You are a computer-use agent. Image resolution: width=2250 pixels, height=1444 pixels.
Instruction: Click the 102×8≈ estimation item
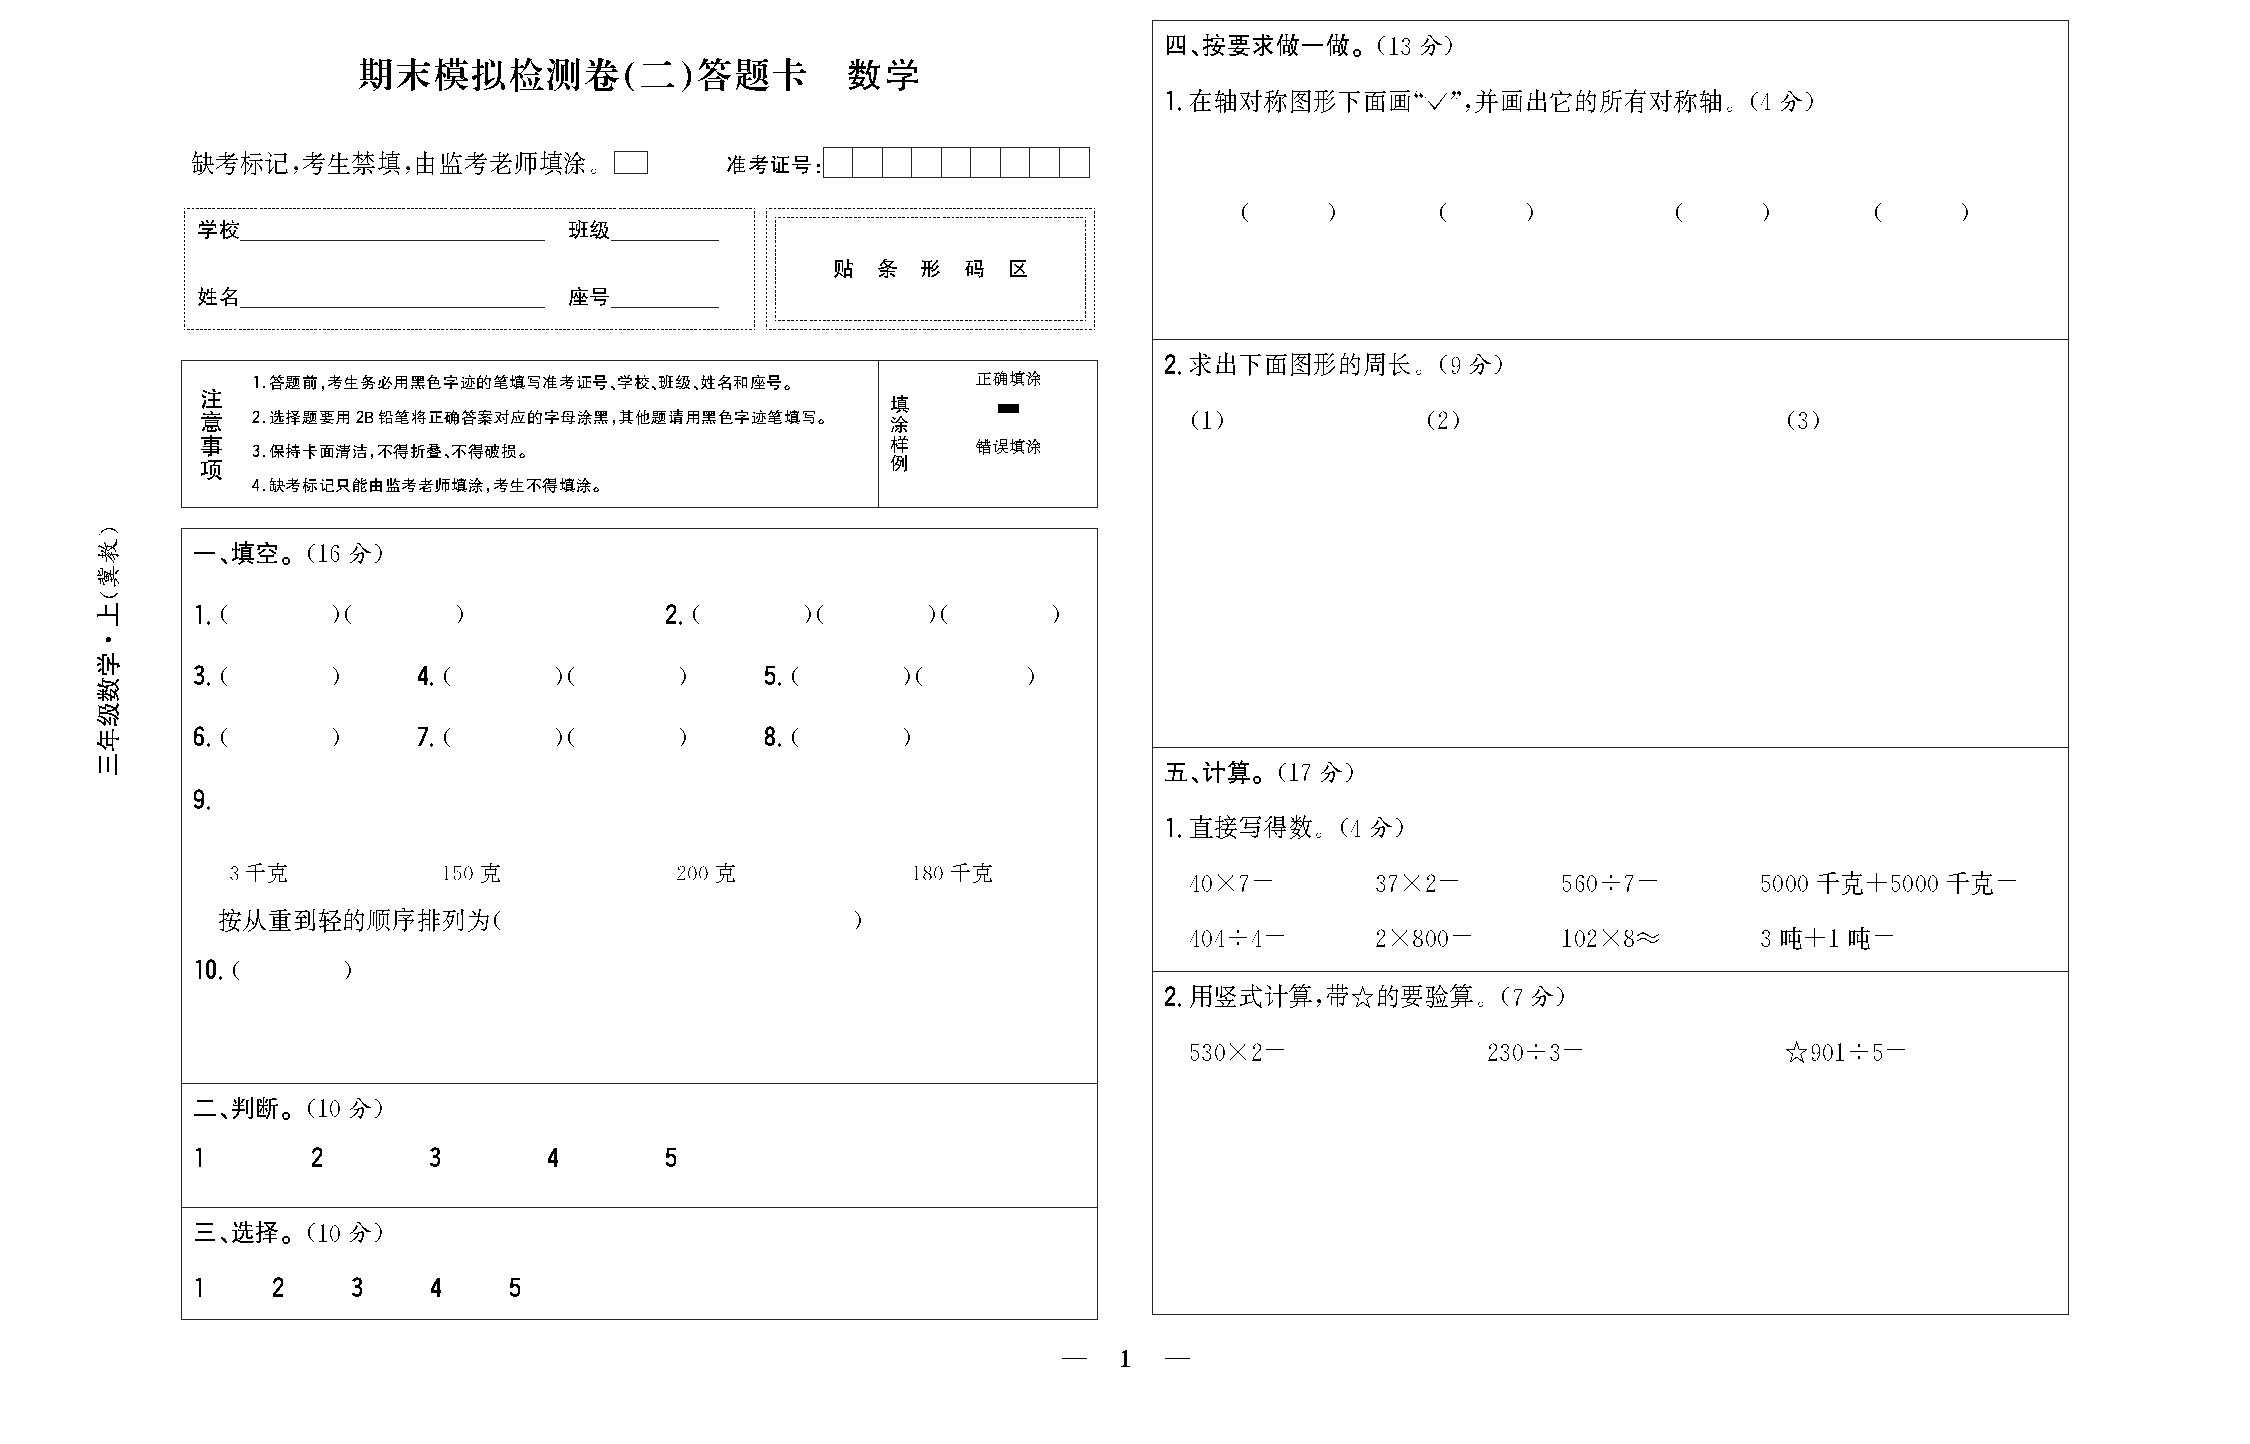[x=1609, y=939]
